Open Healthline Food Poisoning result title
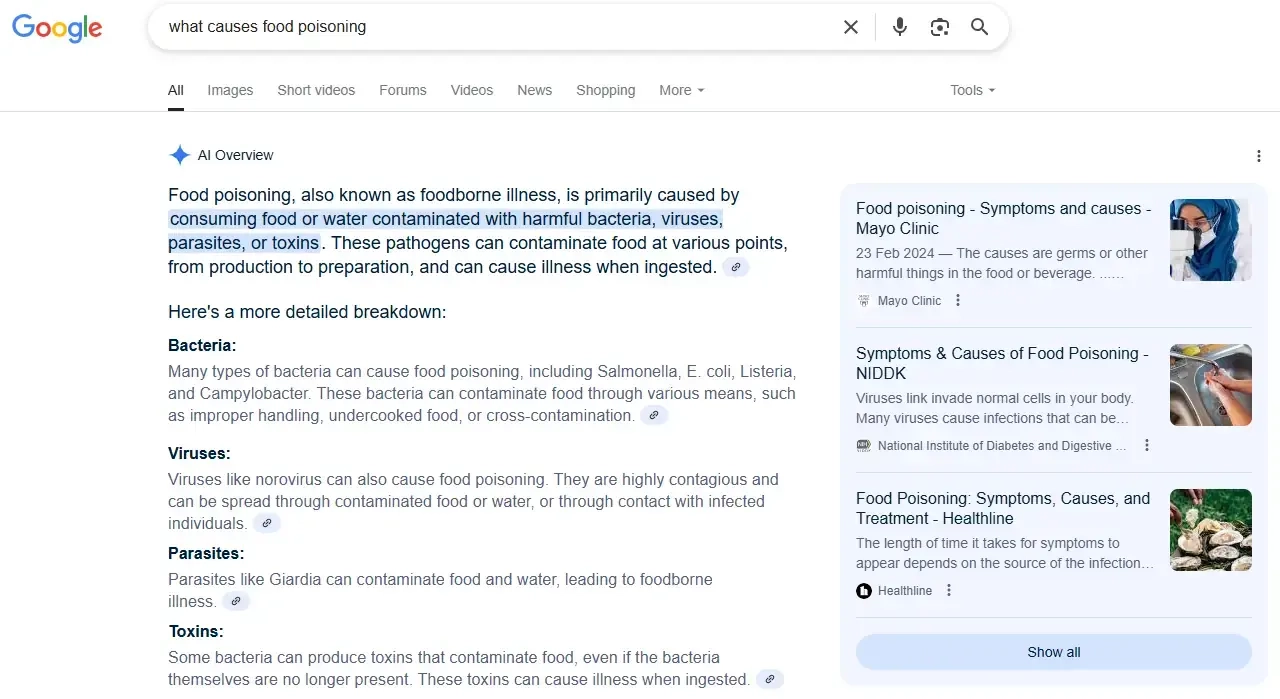The height and width of the screenshot is (699, 1280). click(x=1003, y=508)
